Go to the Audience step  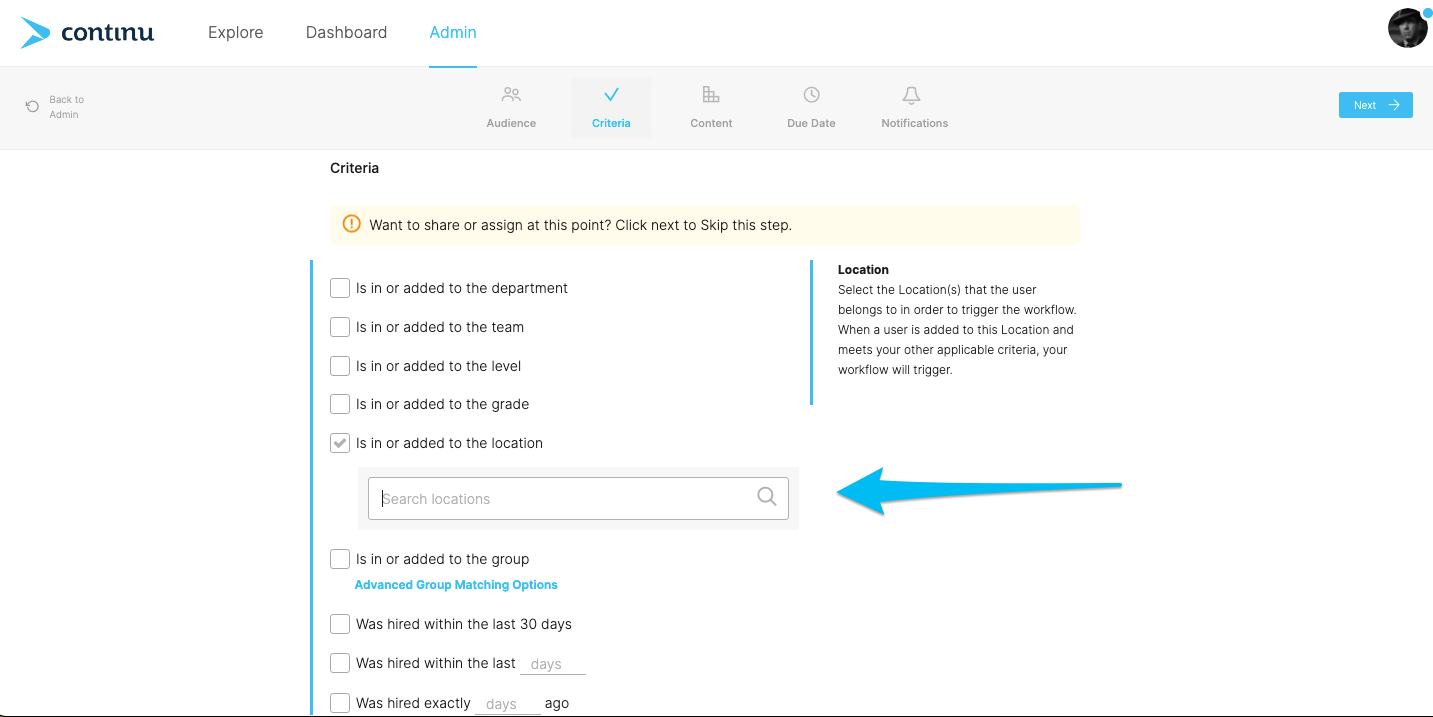coord(511,108)
